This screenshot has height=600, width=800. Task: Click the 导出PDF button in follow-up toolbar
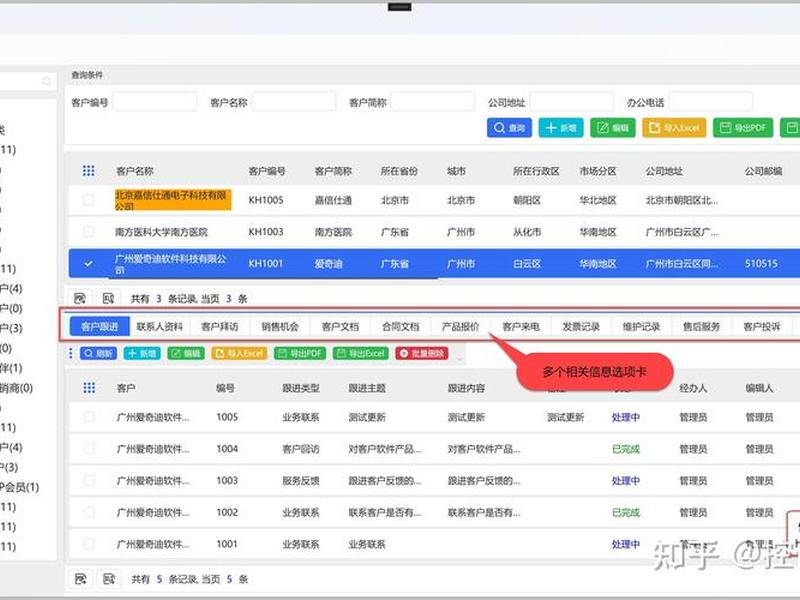pos(300,353)
